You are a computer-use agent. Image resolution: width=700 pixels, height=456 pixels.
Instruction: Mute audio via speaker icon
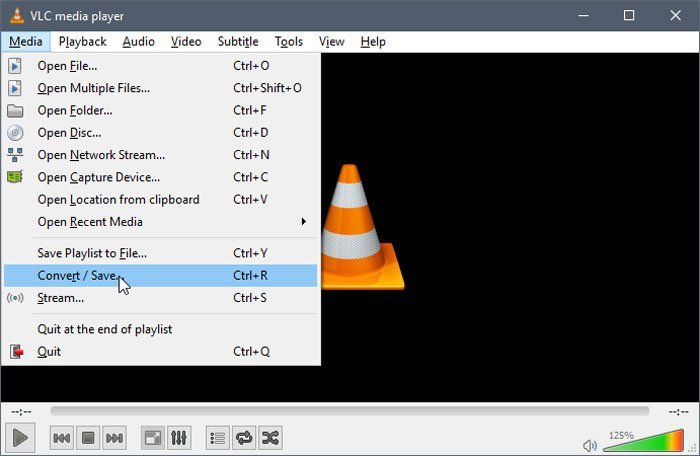tap(589, 445)
